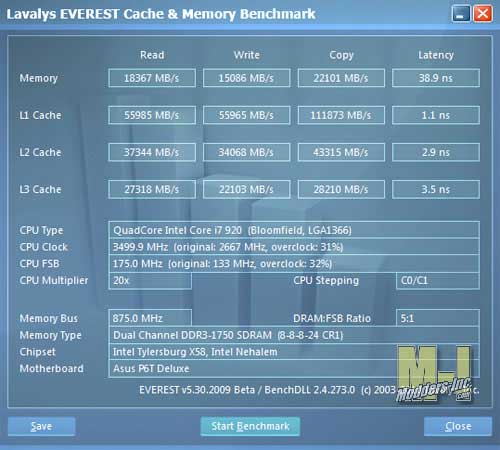Click the CPU Type field QuadCore Intel Core i7 920

pyautogui.click(x=294, y=230)
